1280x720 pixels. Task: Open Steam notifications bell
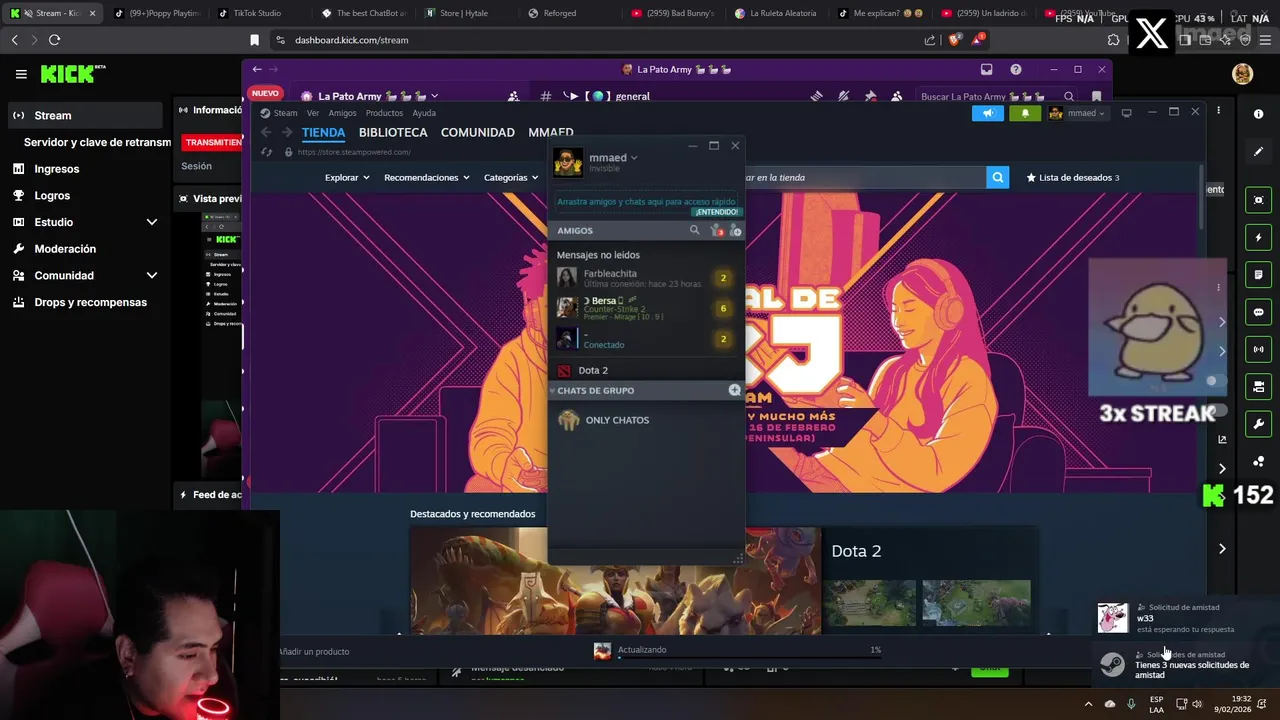click(1025, 113)
